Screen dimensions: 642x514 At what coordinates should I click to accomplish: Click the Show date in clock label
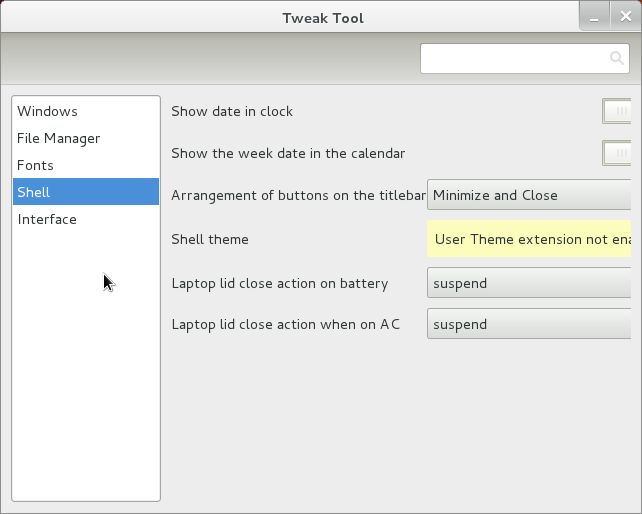pos(232,111)
